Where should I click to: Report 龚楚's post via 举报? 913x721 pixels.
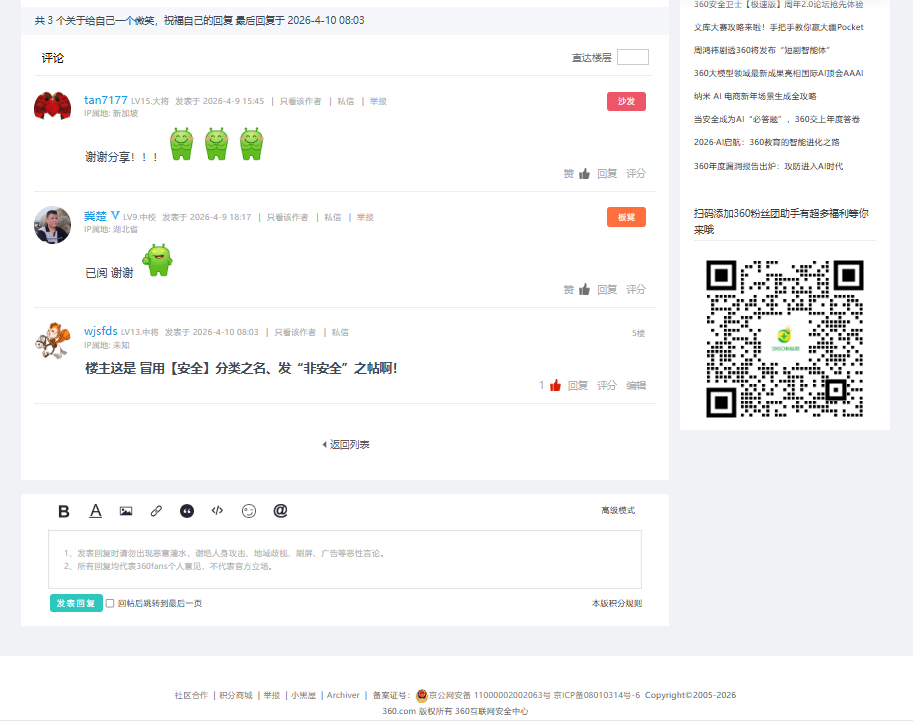366,217
